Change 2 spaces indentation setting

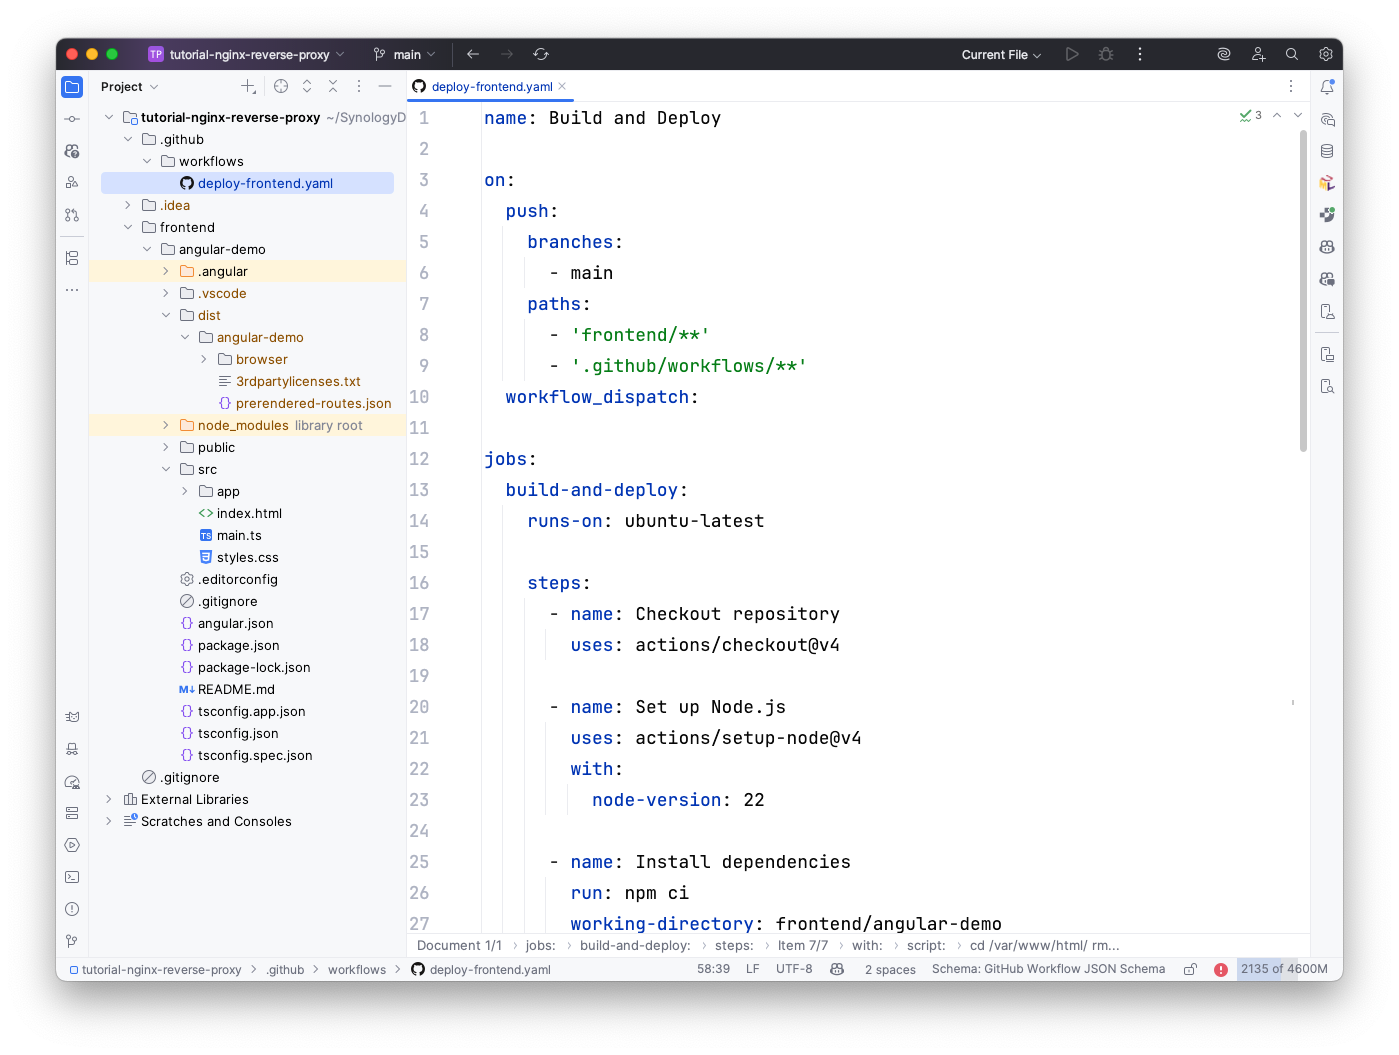[x=890, y=969]
